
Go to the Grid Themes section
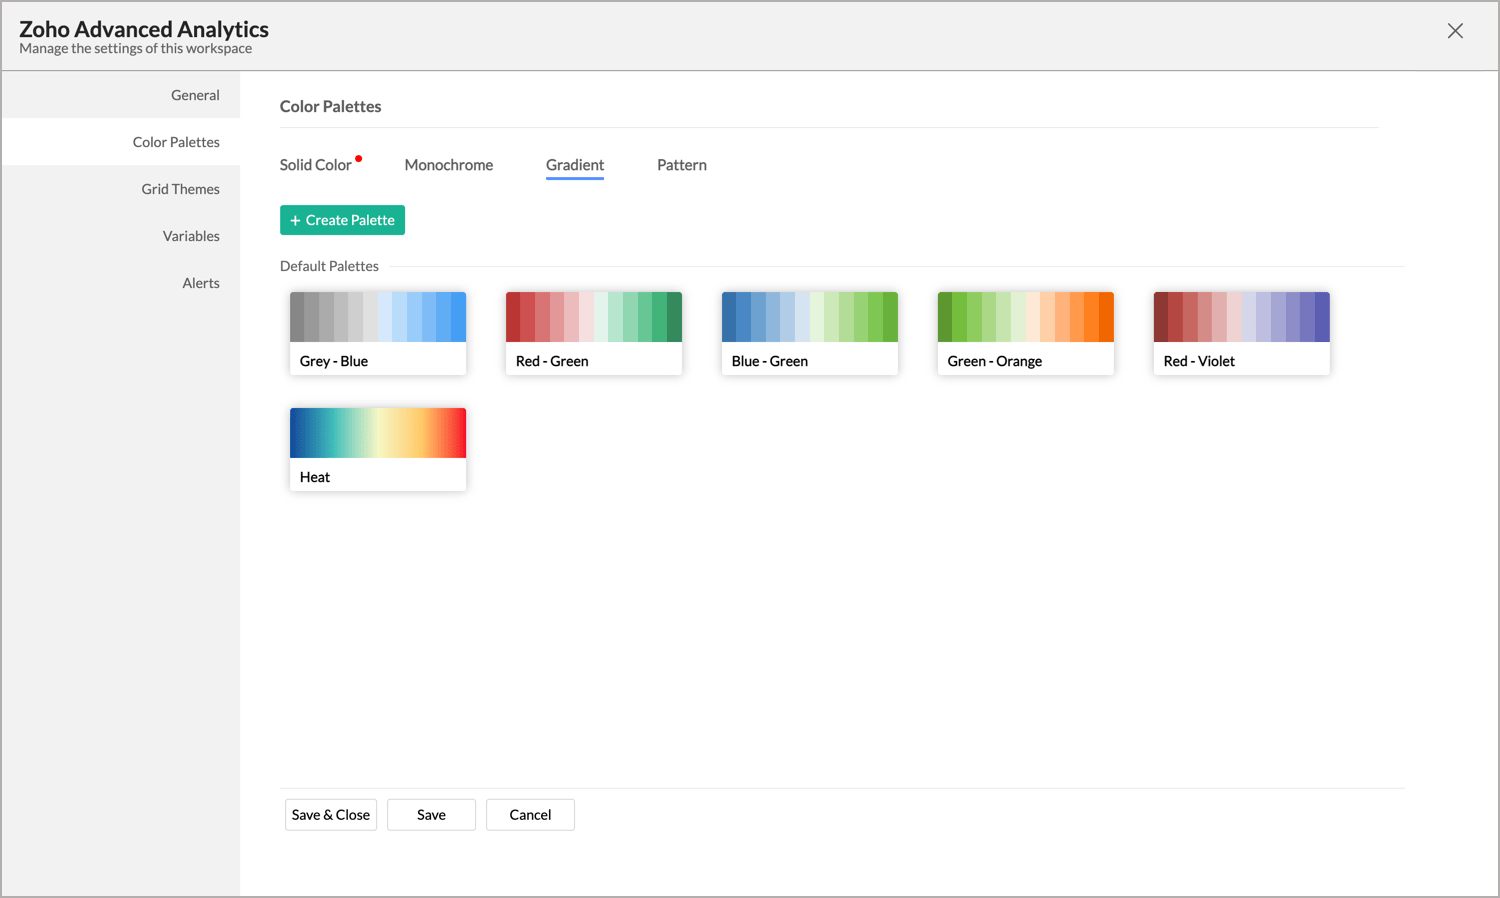point(180,188)
